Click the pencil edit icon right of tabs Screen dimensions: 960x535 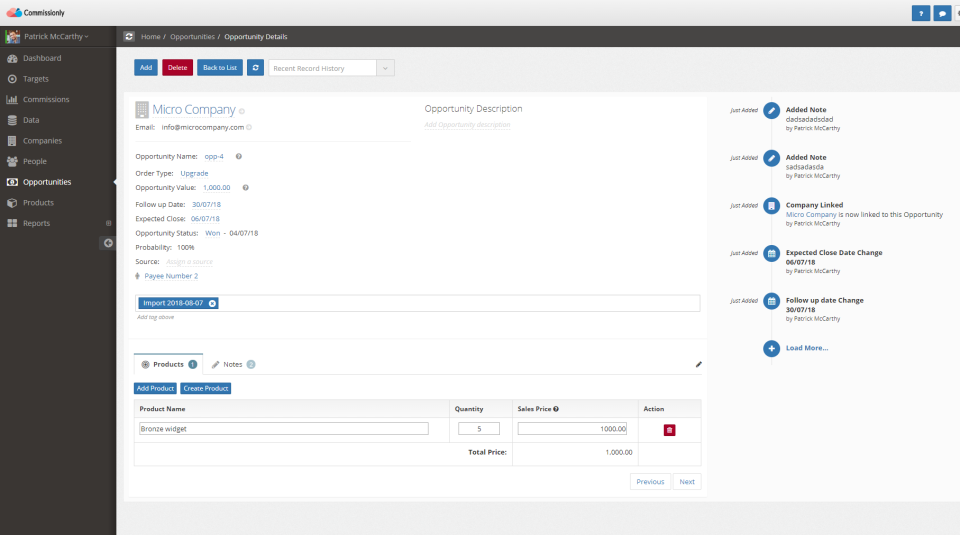click(x=699, y=364)
